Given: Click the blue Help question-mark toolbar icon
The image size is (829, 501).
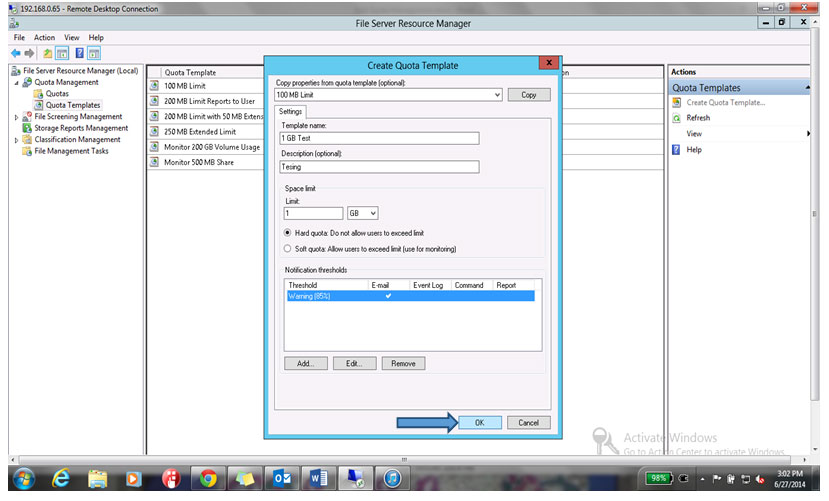Looking at the screenshot, I should point(79,53).
